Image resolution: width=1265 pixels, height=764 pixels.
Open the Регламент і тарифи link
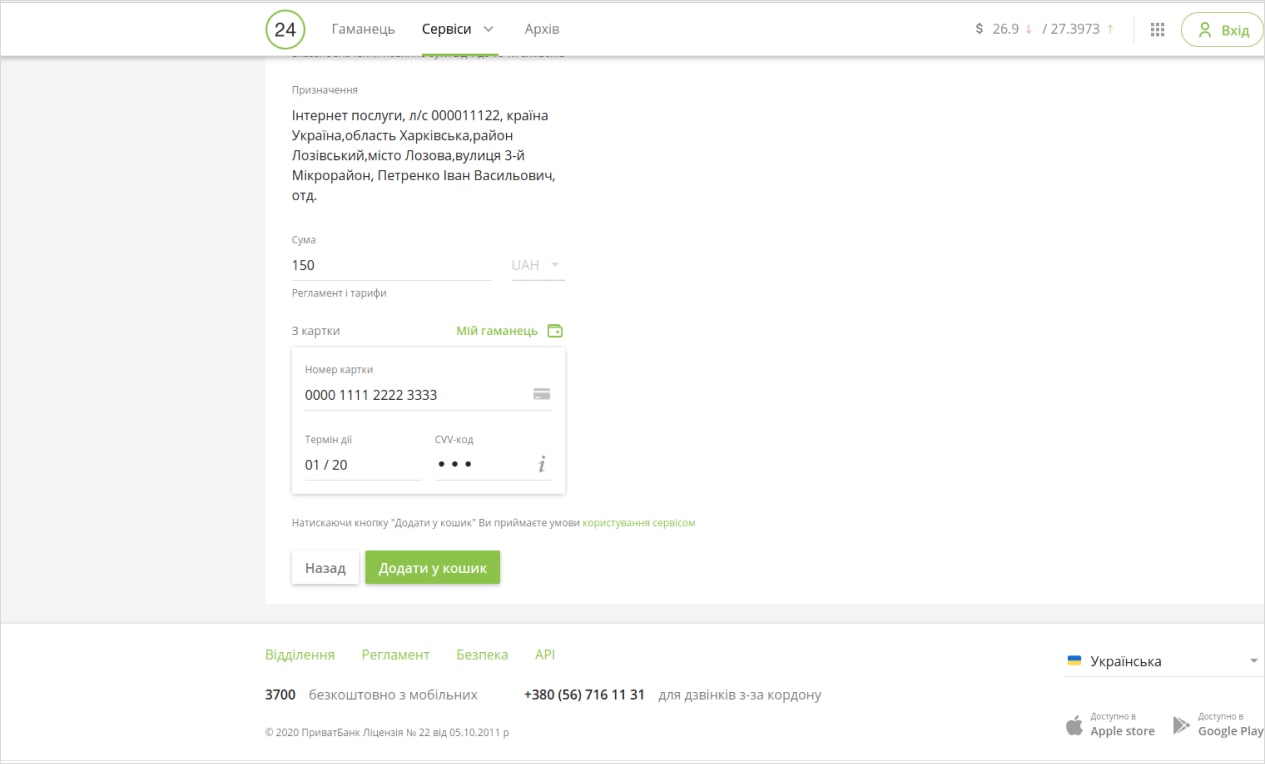tap(339, 293)
